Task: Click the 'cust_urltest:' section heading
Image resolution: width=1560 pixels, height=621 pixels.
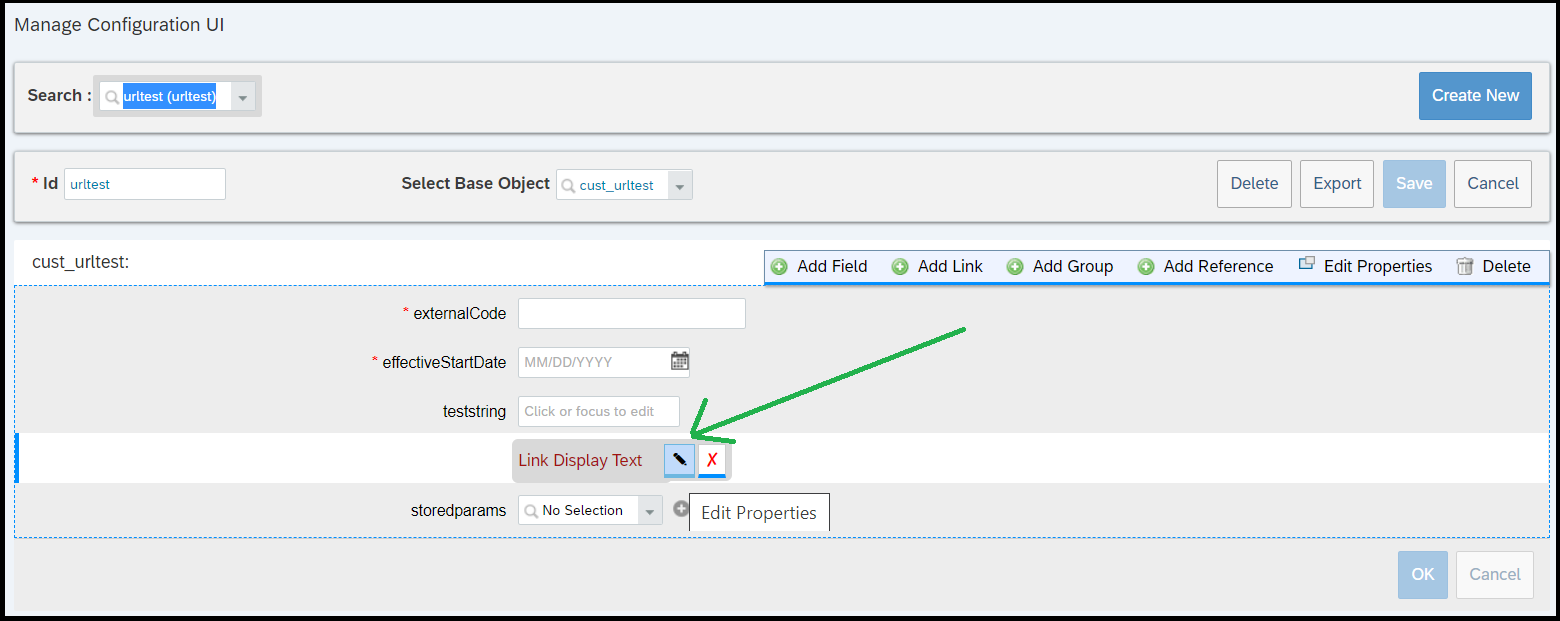Action: point(81,262)
